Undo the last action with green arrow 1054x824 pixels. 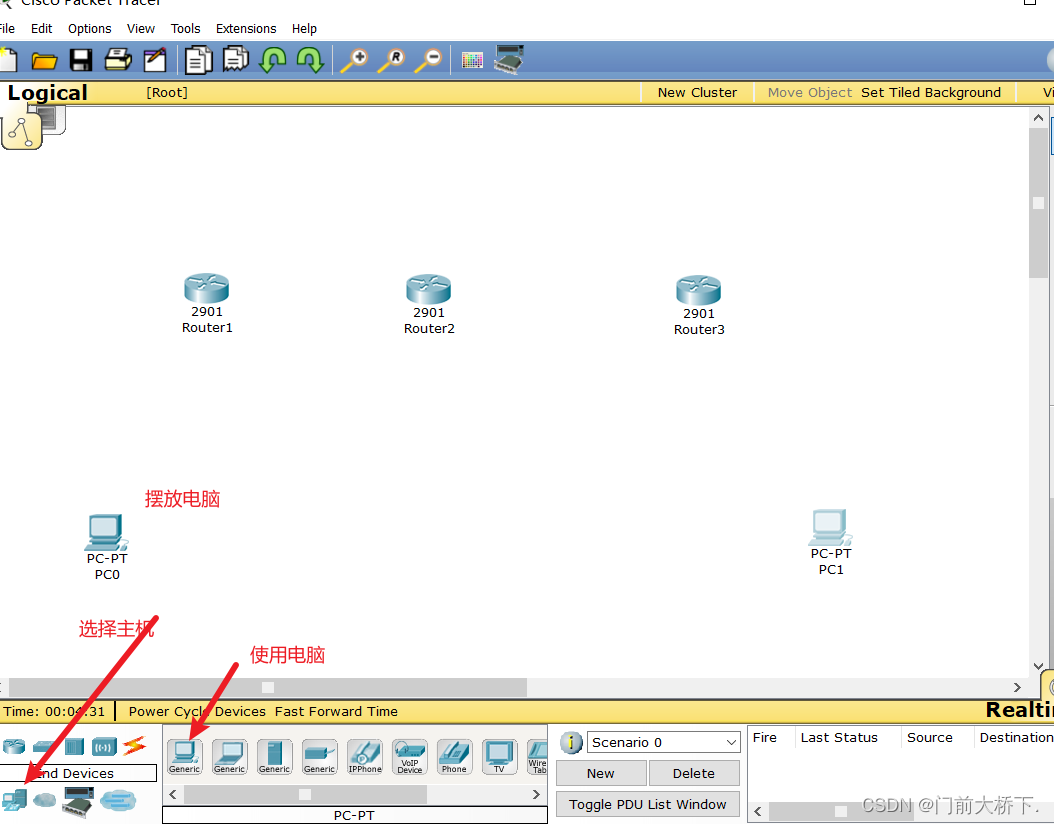(x=272, y=60)
